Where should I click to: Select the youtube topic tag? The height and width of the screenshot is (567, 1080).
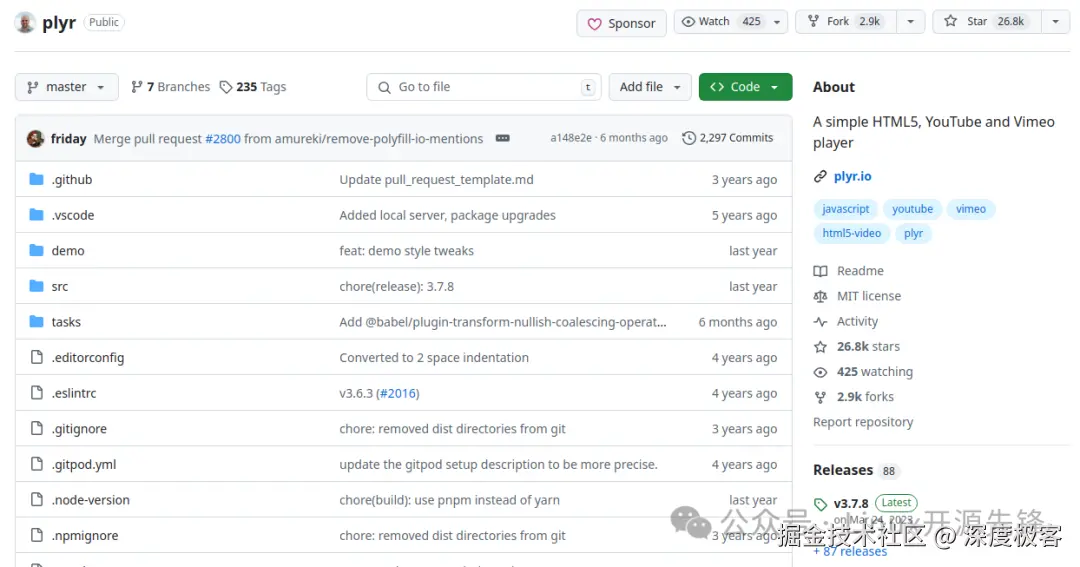click(x=913, y=209)
